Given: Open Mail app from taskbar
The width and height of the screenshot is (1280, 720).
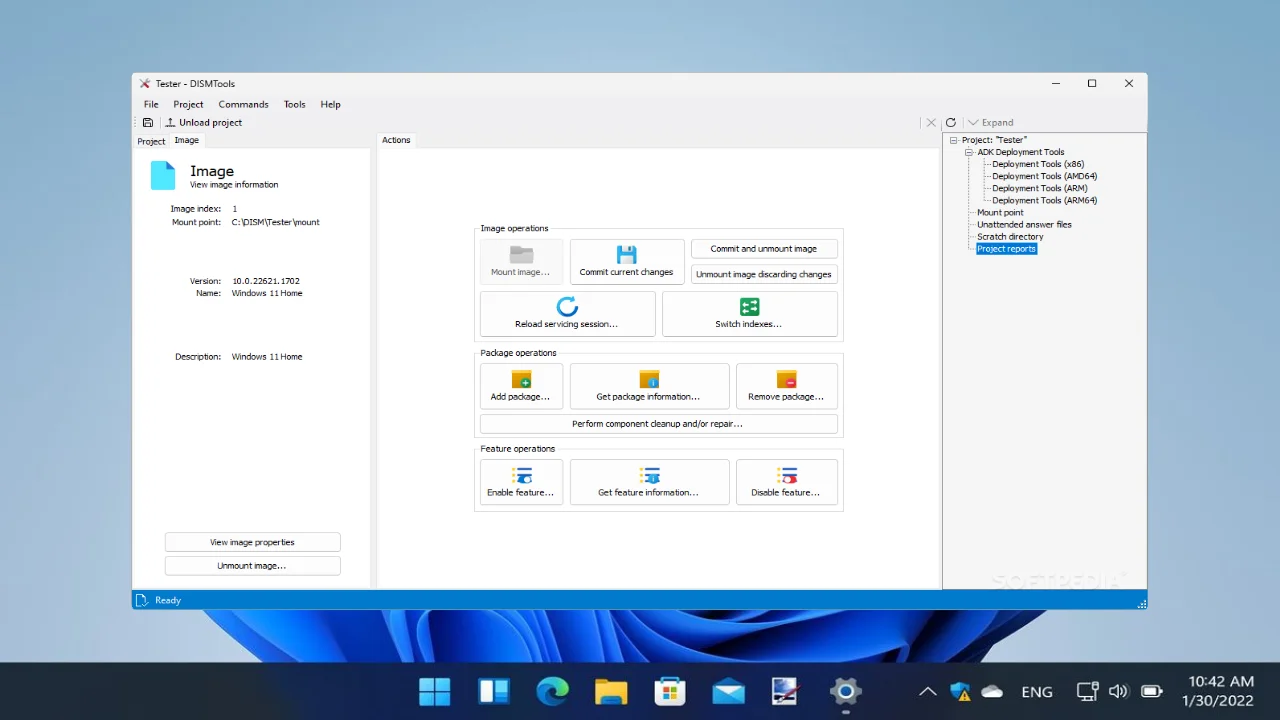Looking at the screenshot, I should (728, 691).
